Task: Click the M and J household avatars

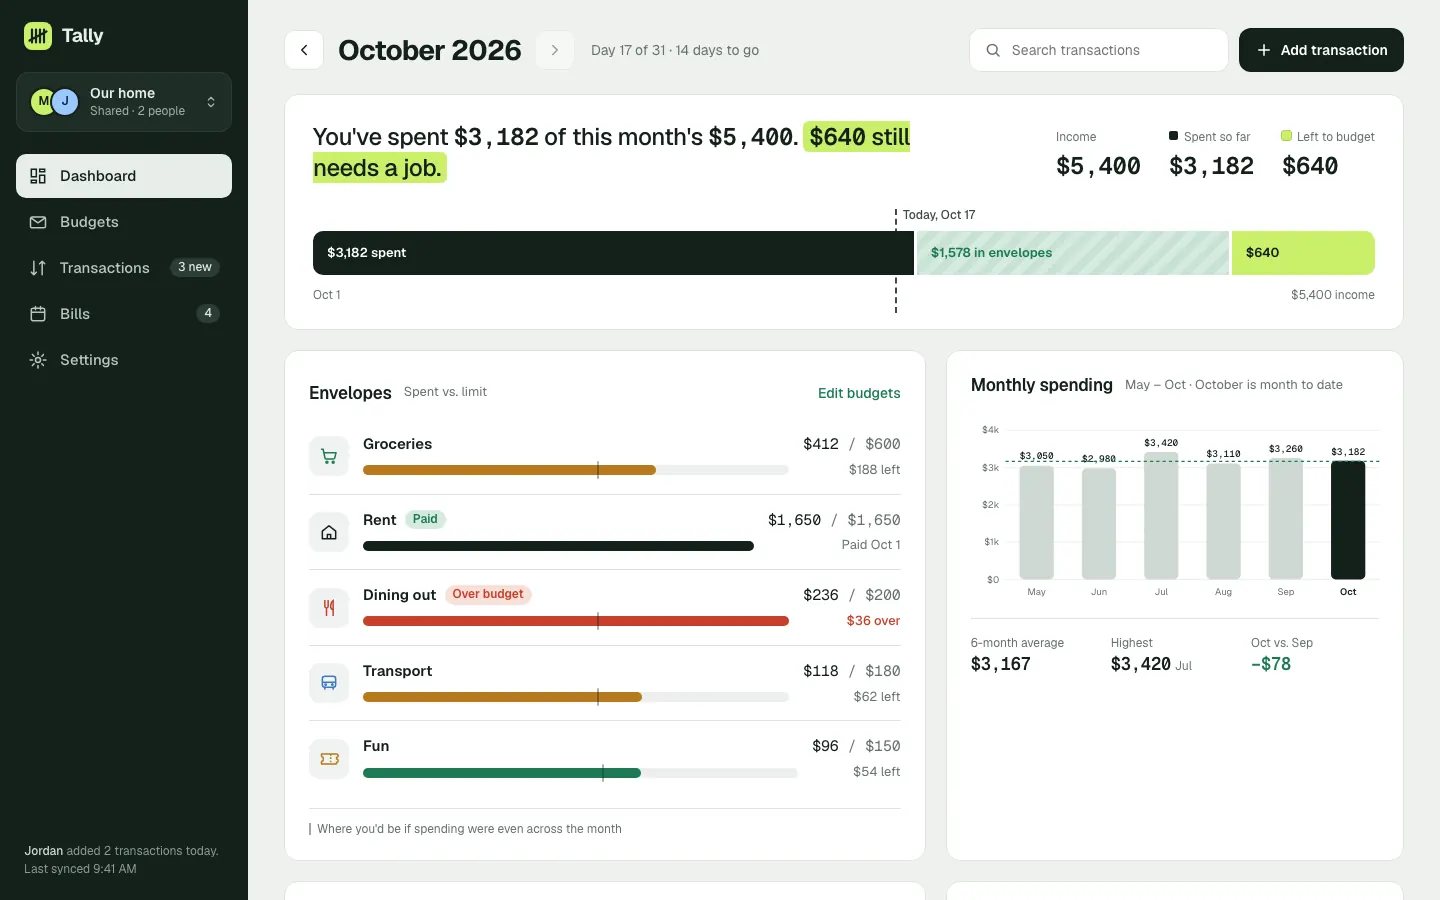Action: tap(54, 101)
